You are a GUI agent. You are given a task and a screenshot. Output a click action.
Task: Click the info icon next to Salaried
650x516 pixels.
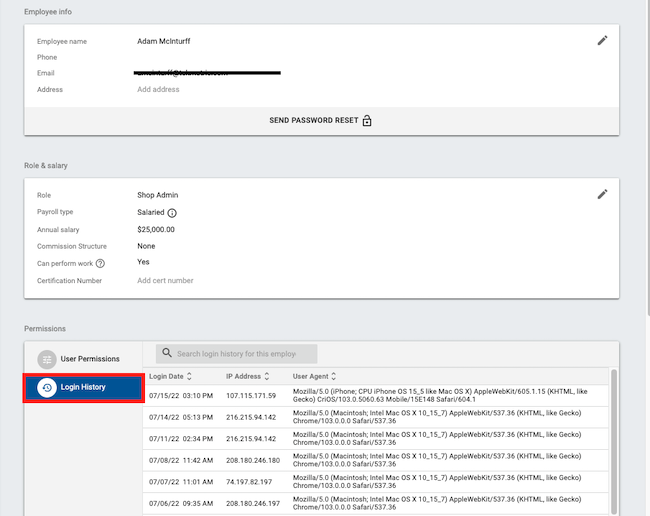point(172,213)
